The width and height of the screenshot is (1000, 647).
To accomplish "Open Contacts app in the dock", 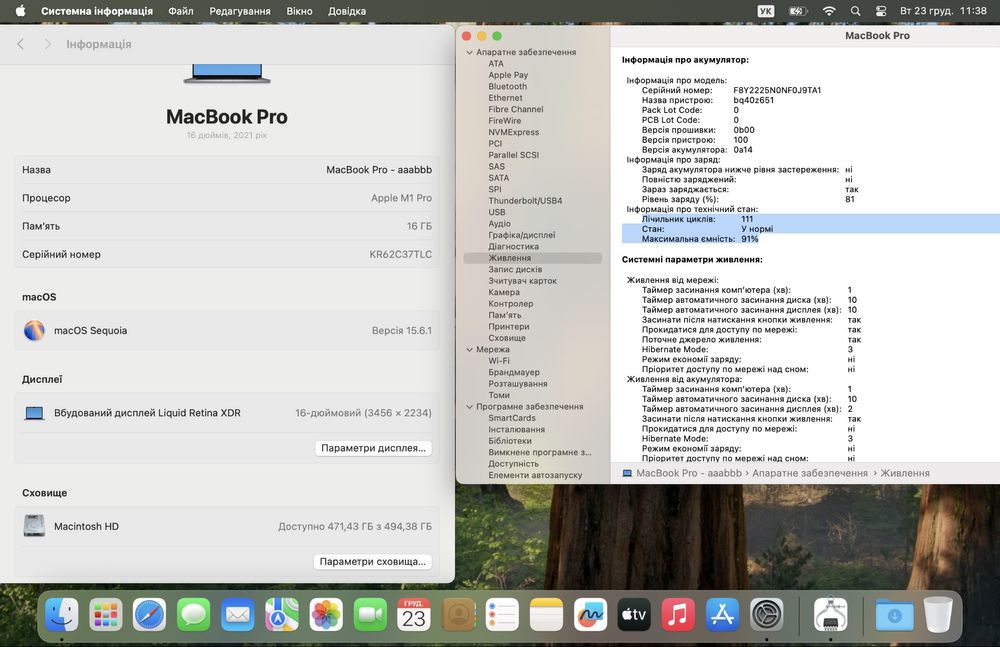I will pyautogui.click(x=458, y=614).
